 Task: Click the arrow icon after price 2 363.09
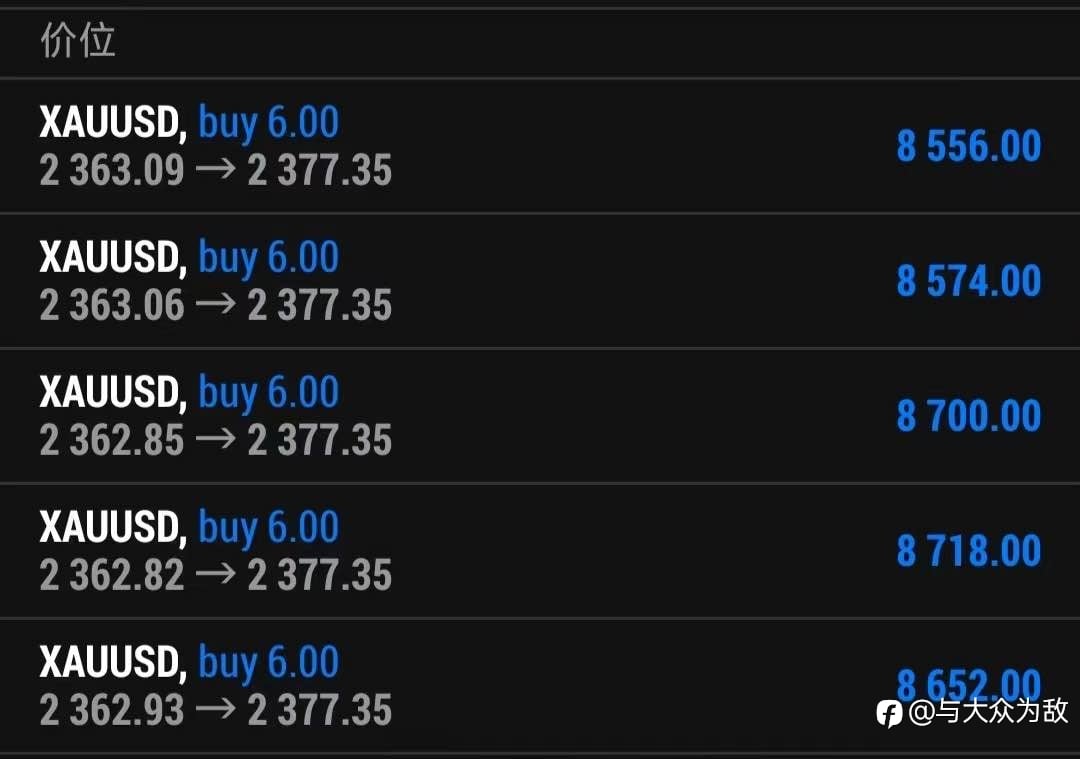(216, 168)
